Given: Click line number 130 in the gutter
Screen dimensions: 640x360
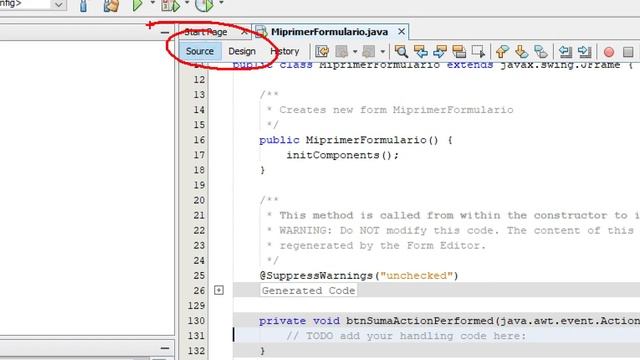Looking at the screenshot, I should click(x=196, y=321).
